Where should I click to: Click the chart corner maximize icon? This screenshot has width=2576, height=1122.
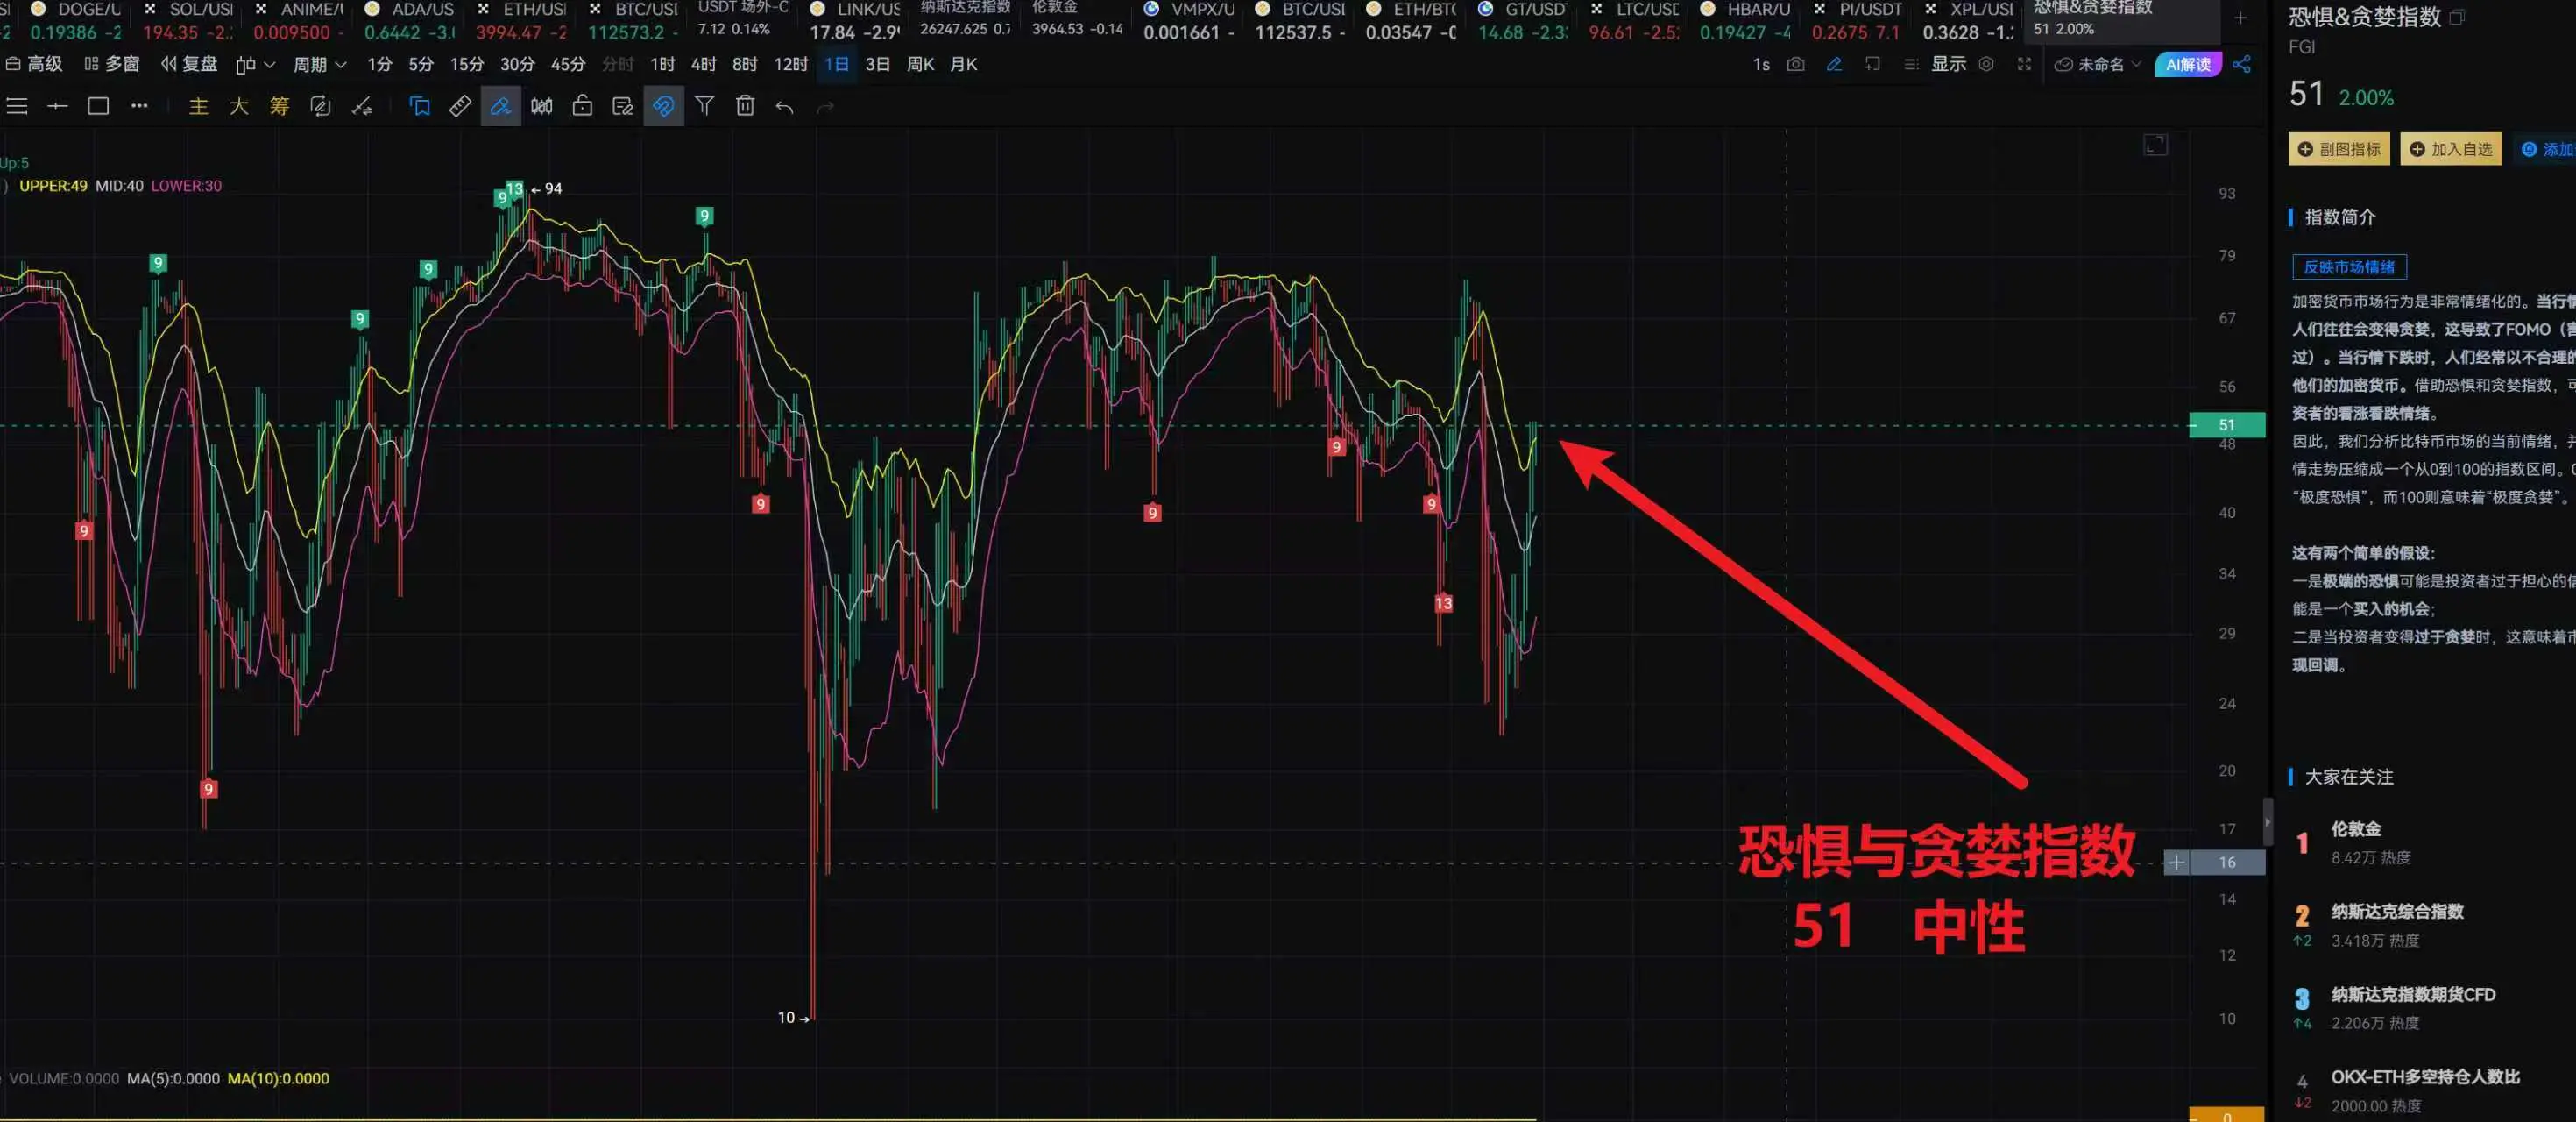click(x=2156, y=145)
